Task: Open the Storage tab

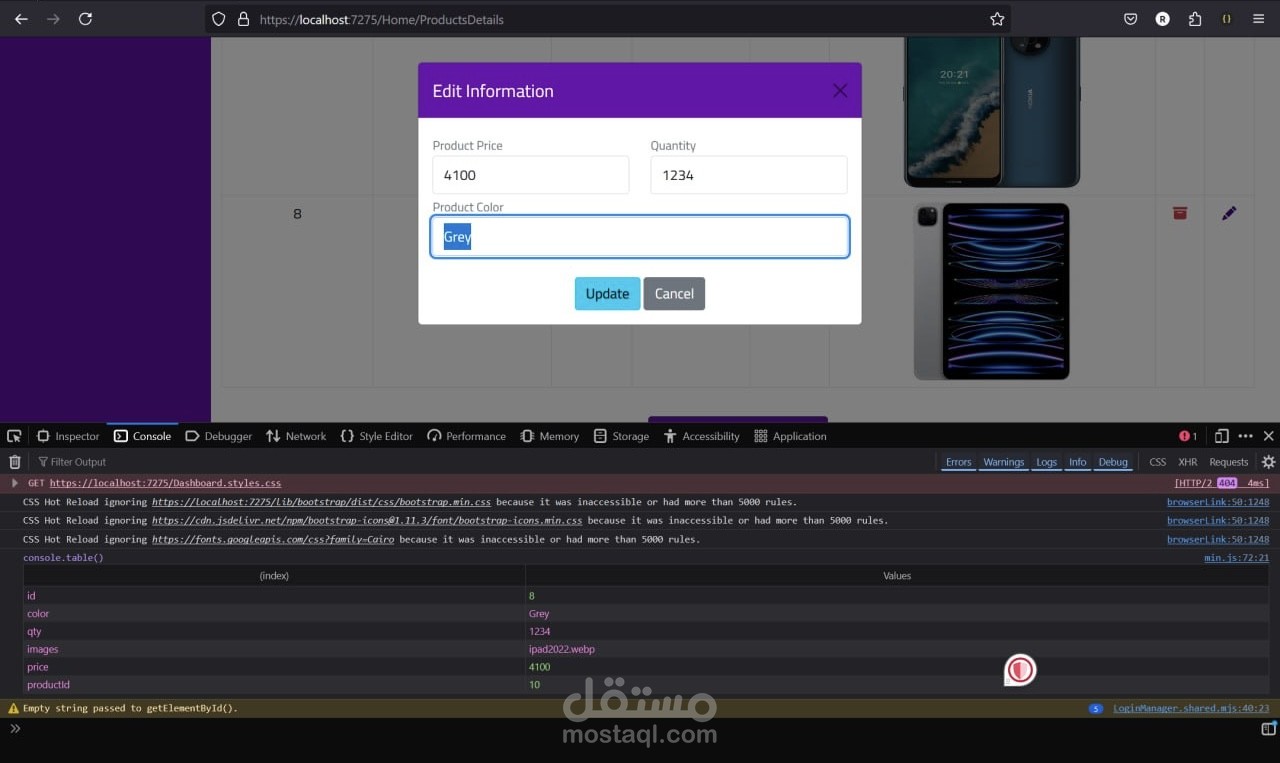Action: (x=621, y=436)
